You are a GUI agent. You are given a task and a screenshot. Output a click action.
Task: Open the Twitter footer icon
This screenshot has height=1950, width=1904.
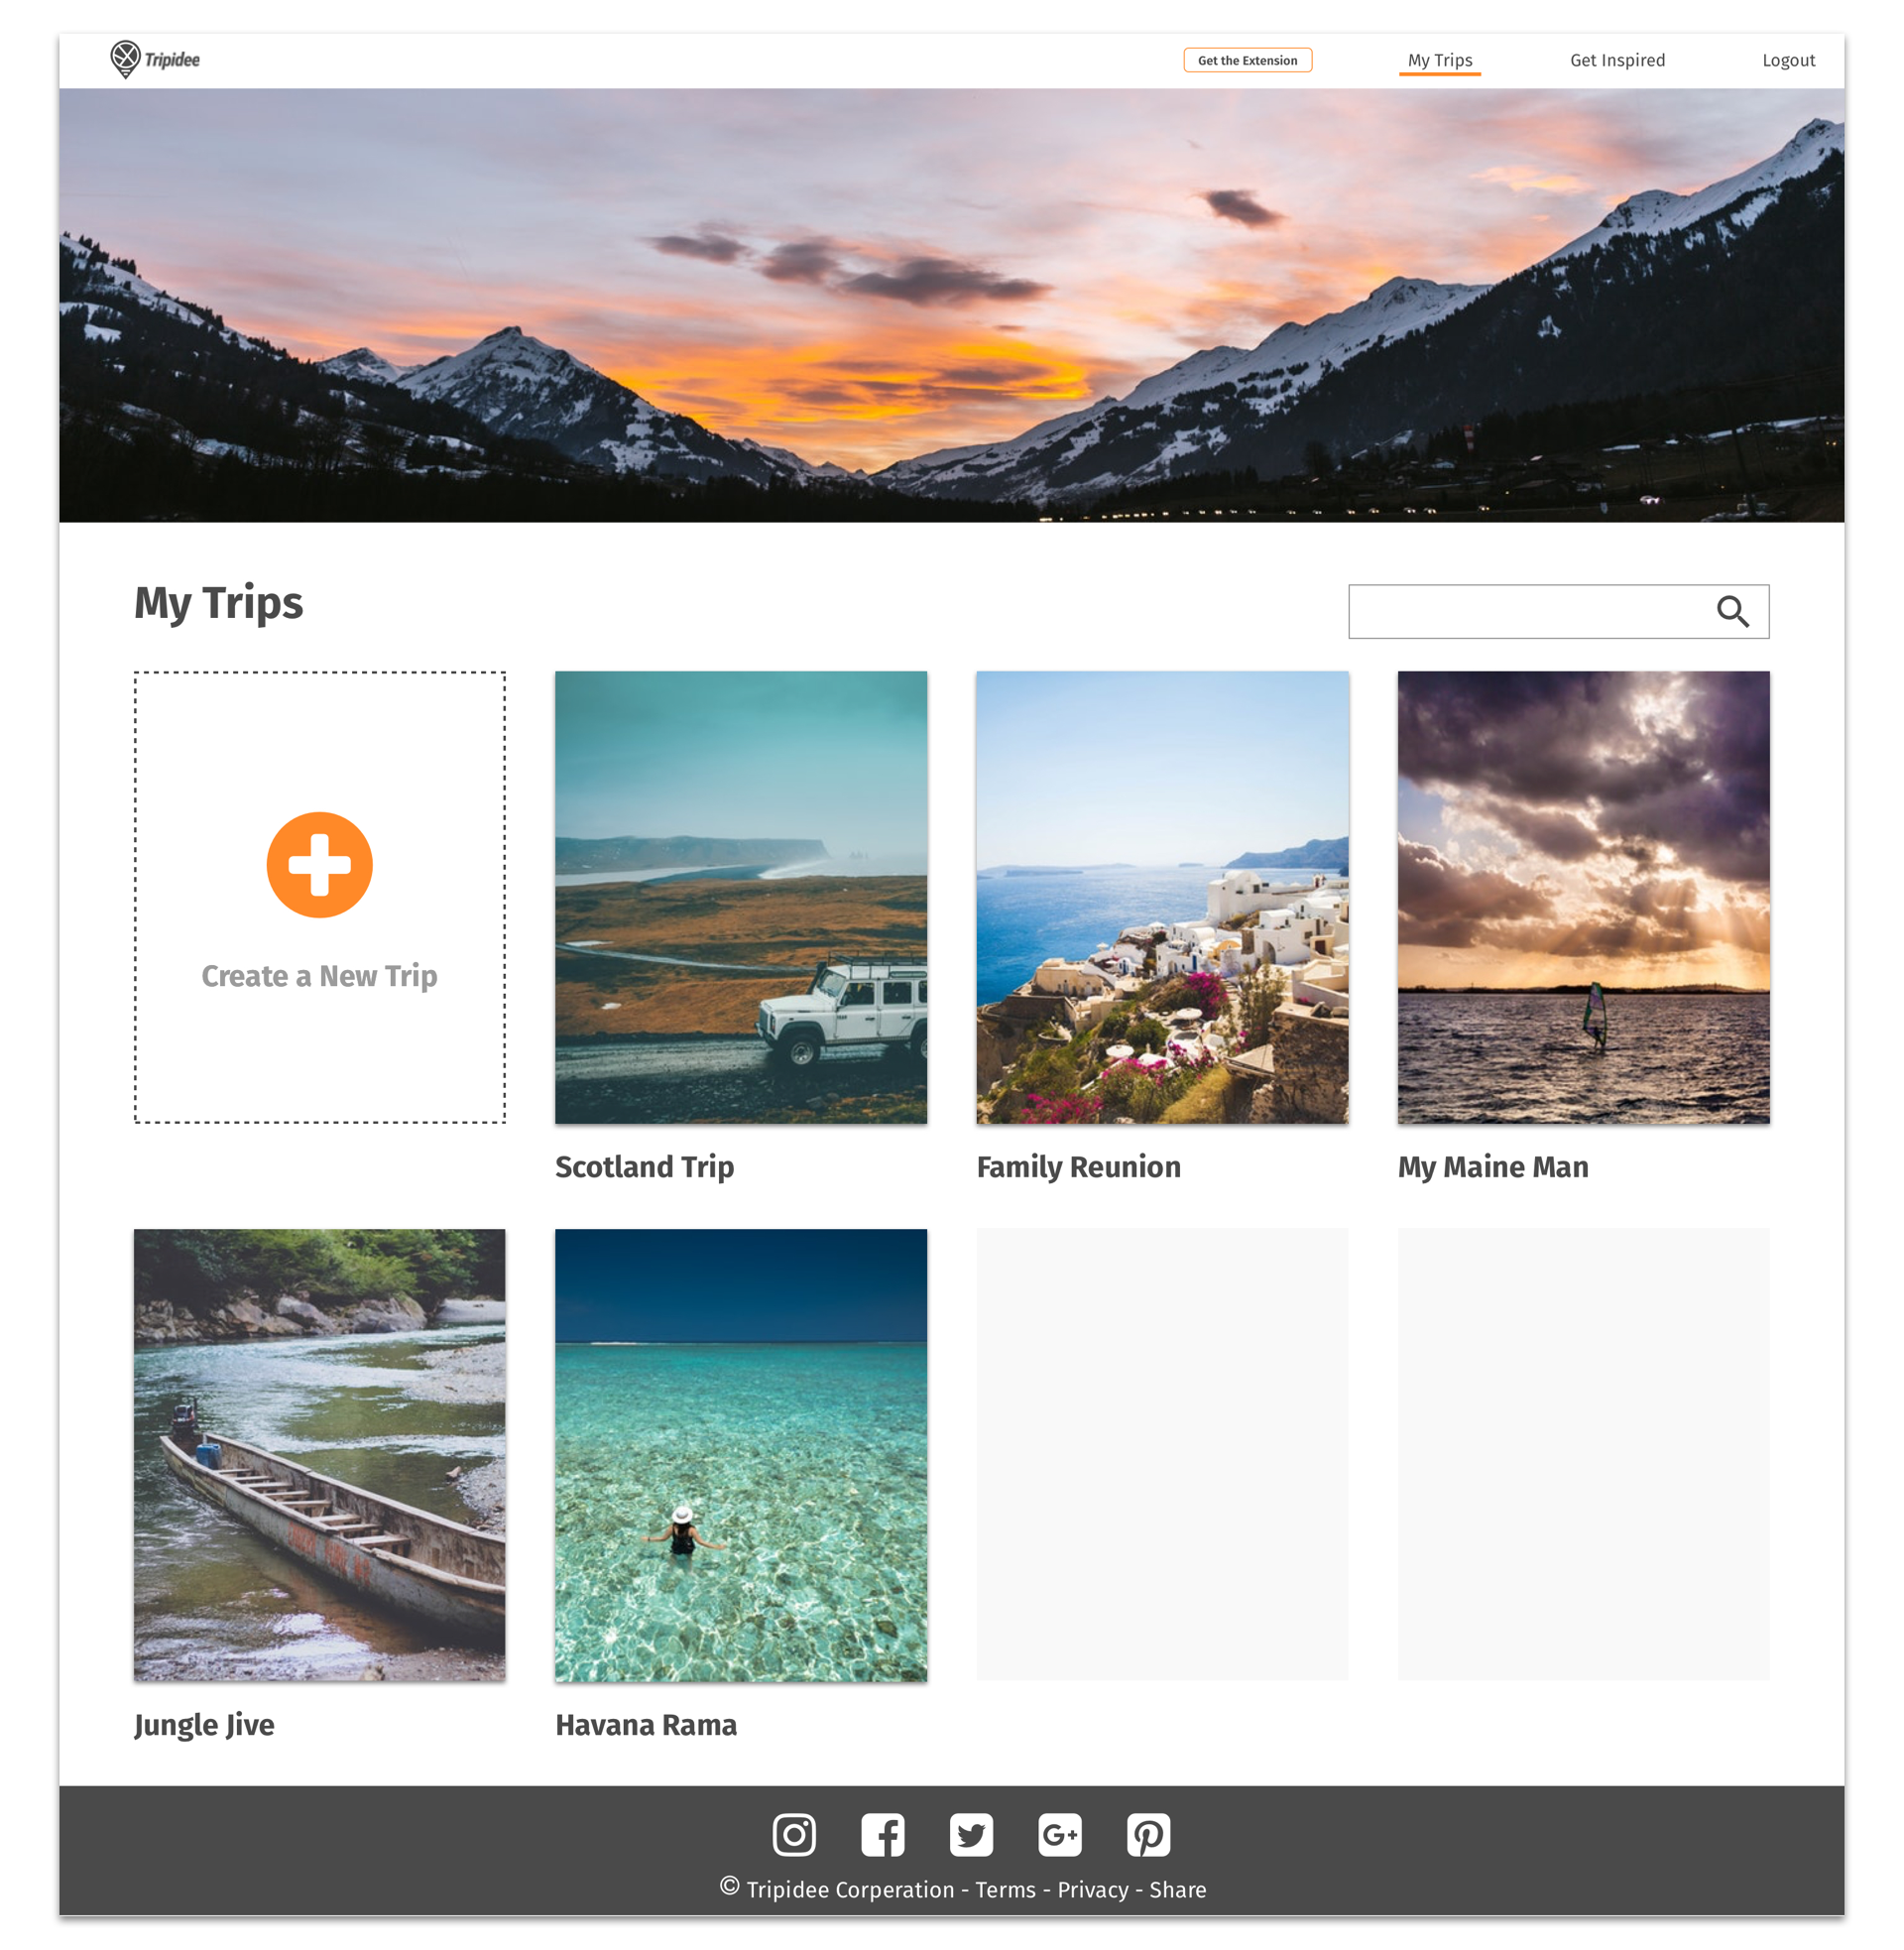tap(971, 1834)
